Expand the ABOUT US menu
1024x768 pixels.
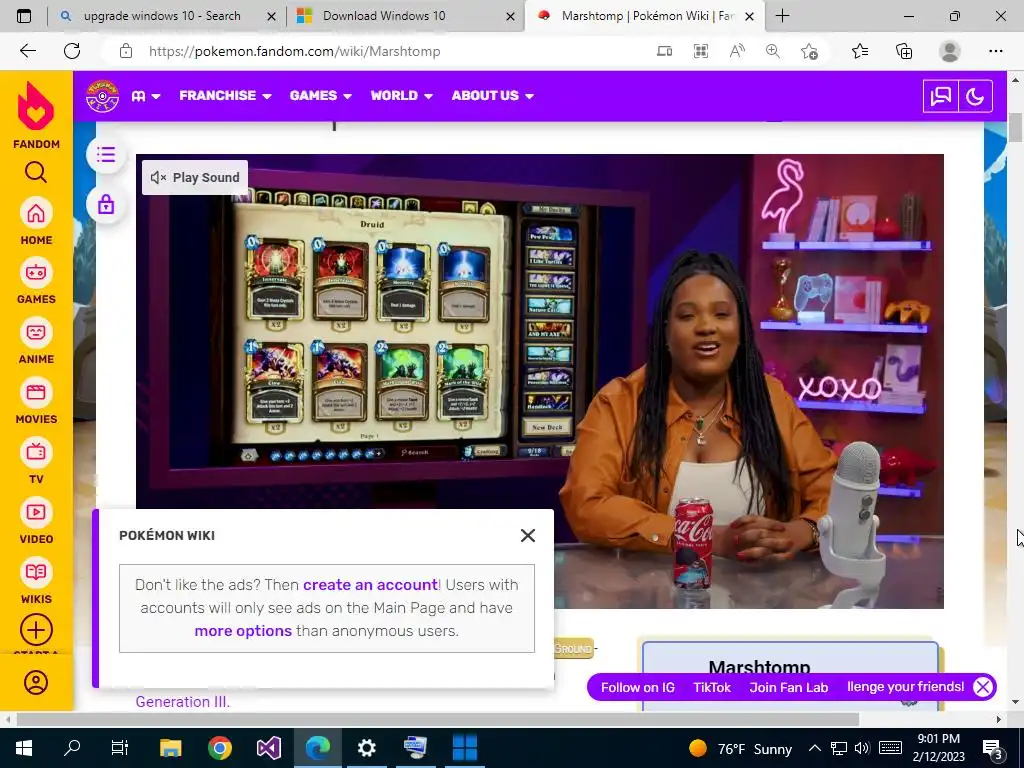pos(493,96)
